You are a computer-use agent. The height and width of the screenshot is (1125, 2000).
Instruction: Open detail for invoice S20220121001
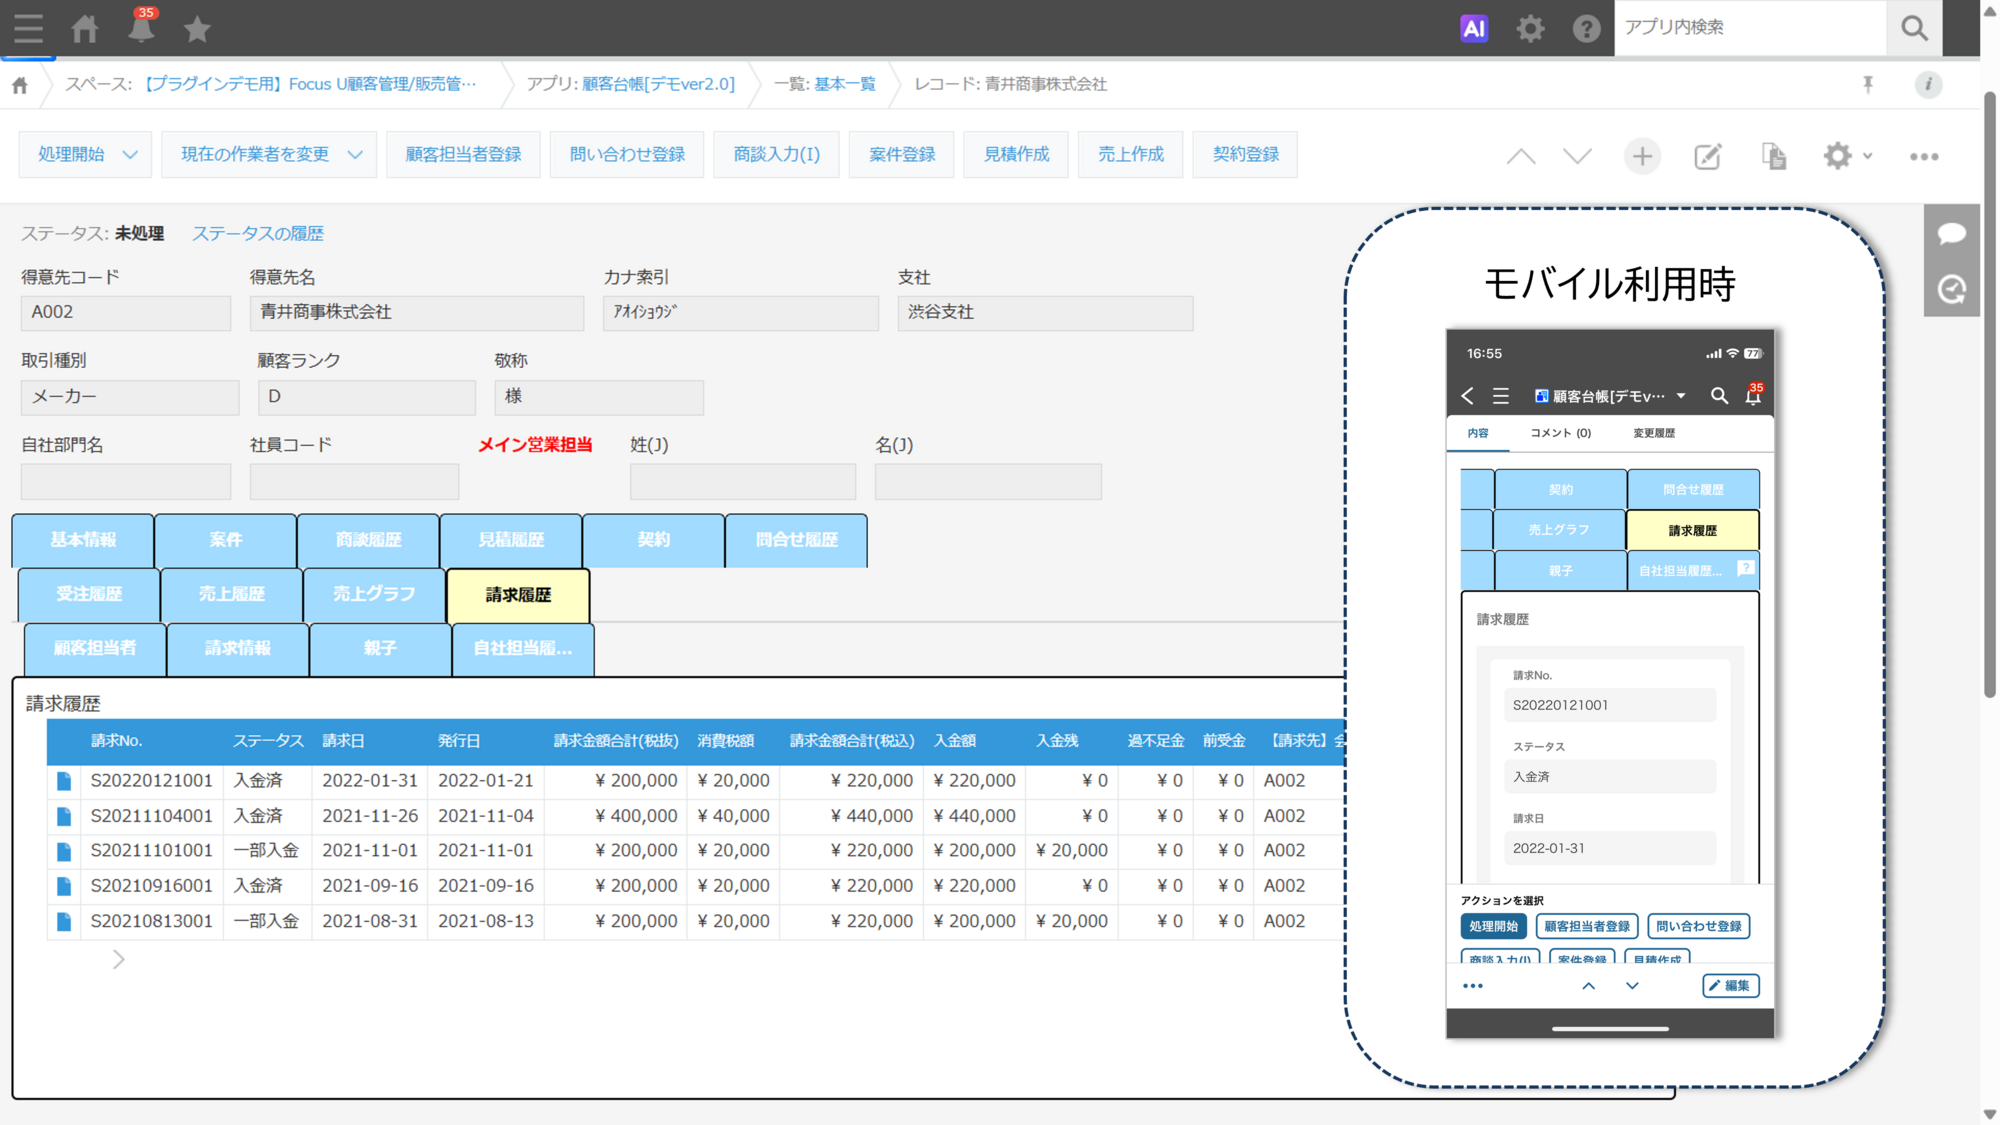tap(64, 781)
